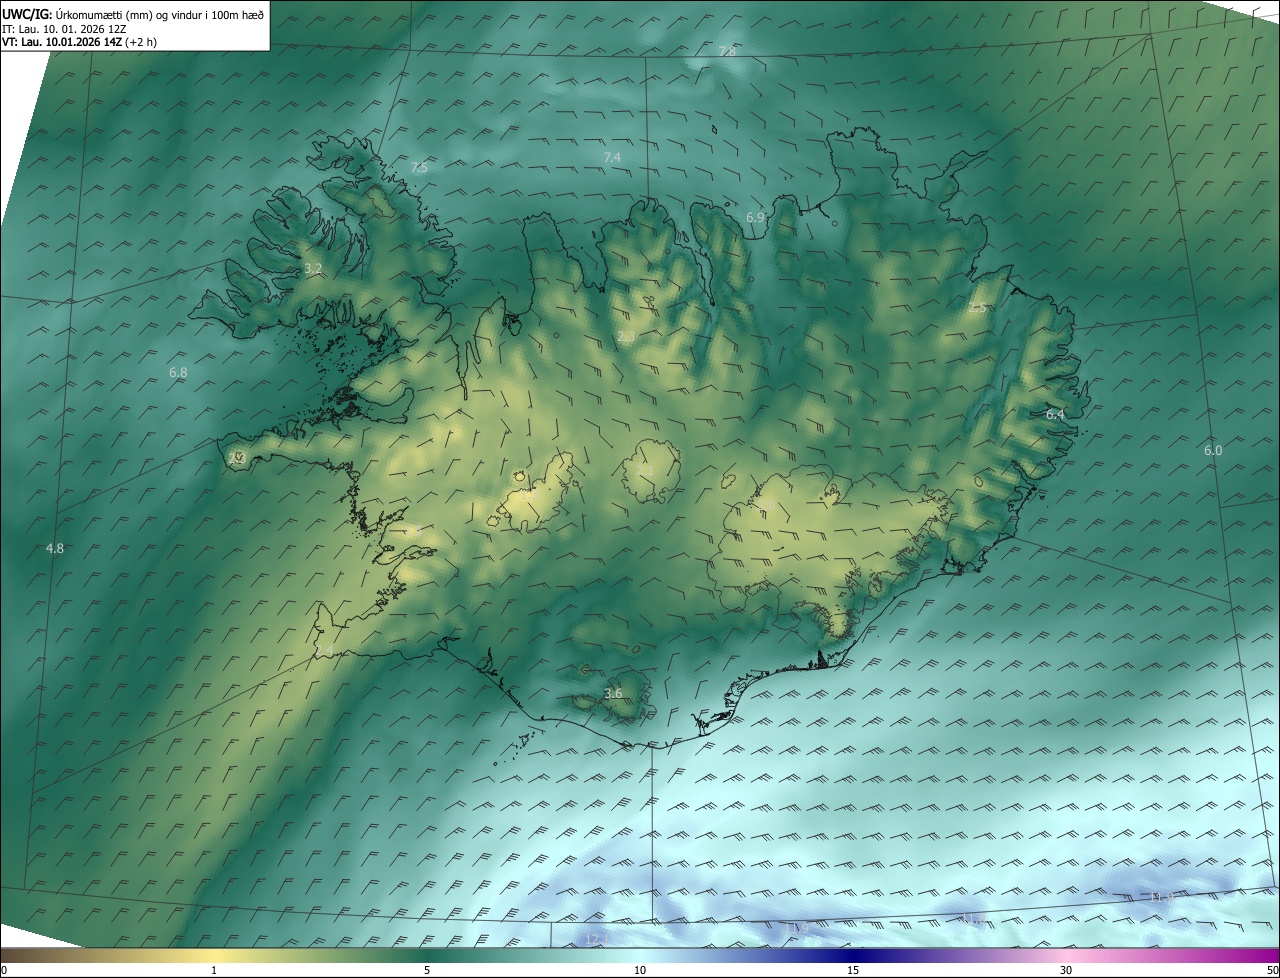The image size is (1280, 978).
Task: Click the 6.8 value west of Iceland
Action: click(178, 372)
